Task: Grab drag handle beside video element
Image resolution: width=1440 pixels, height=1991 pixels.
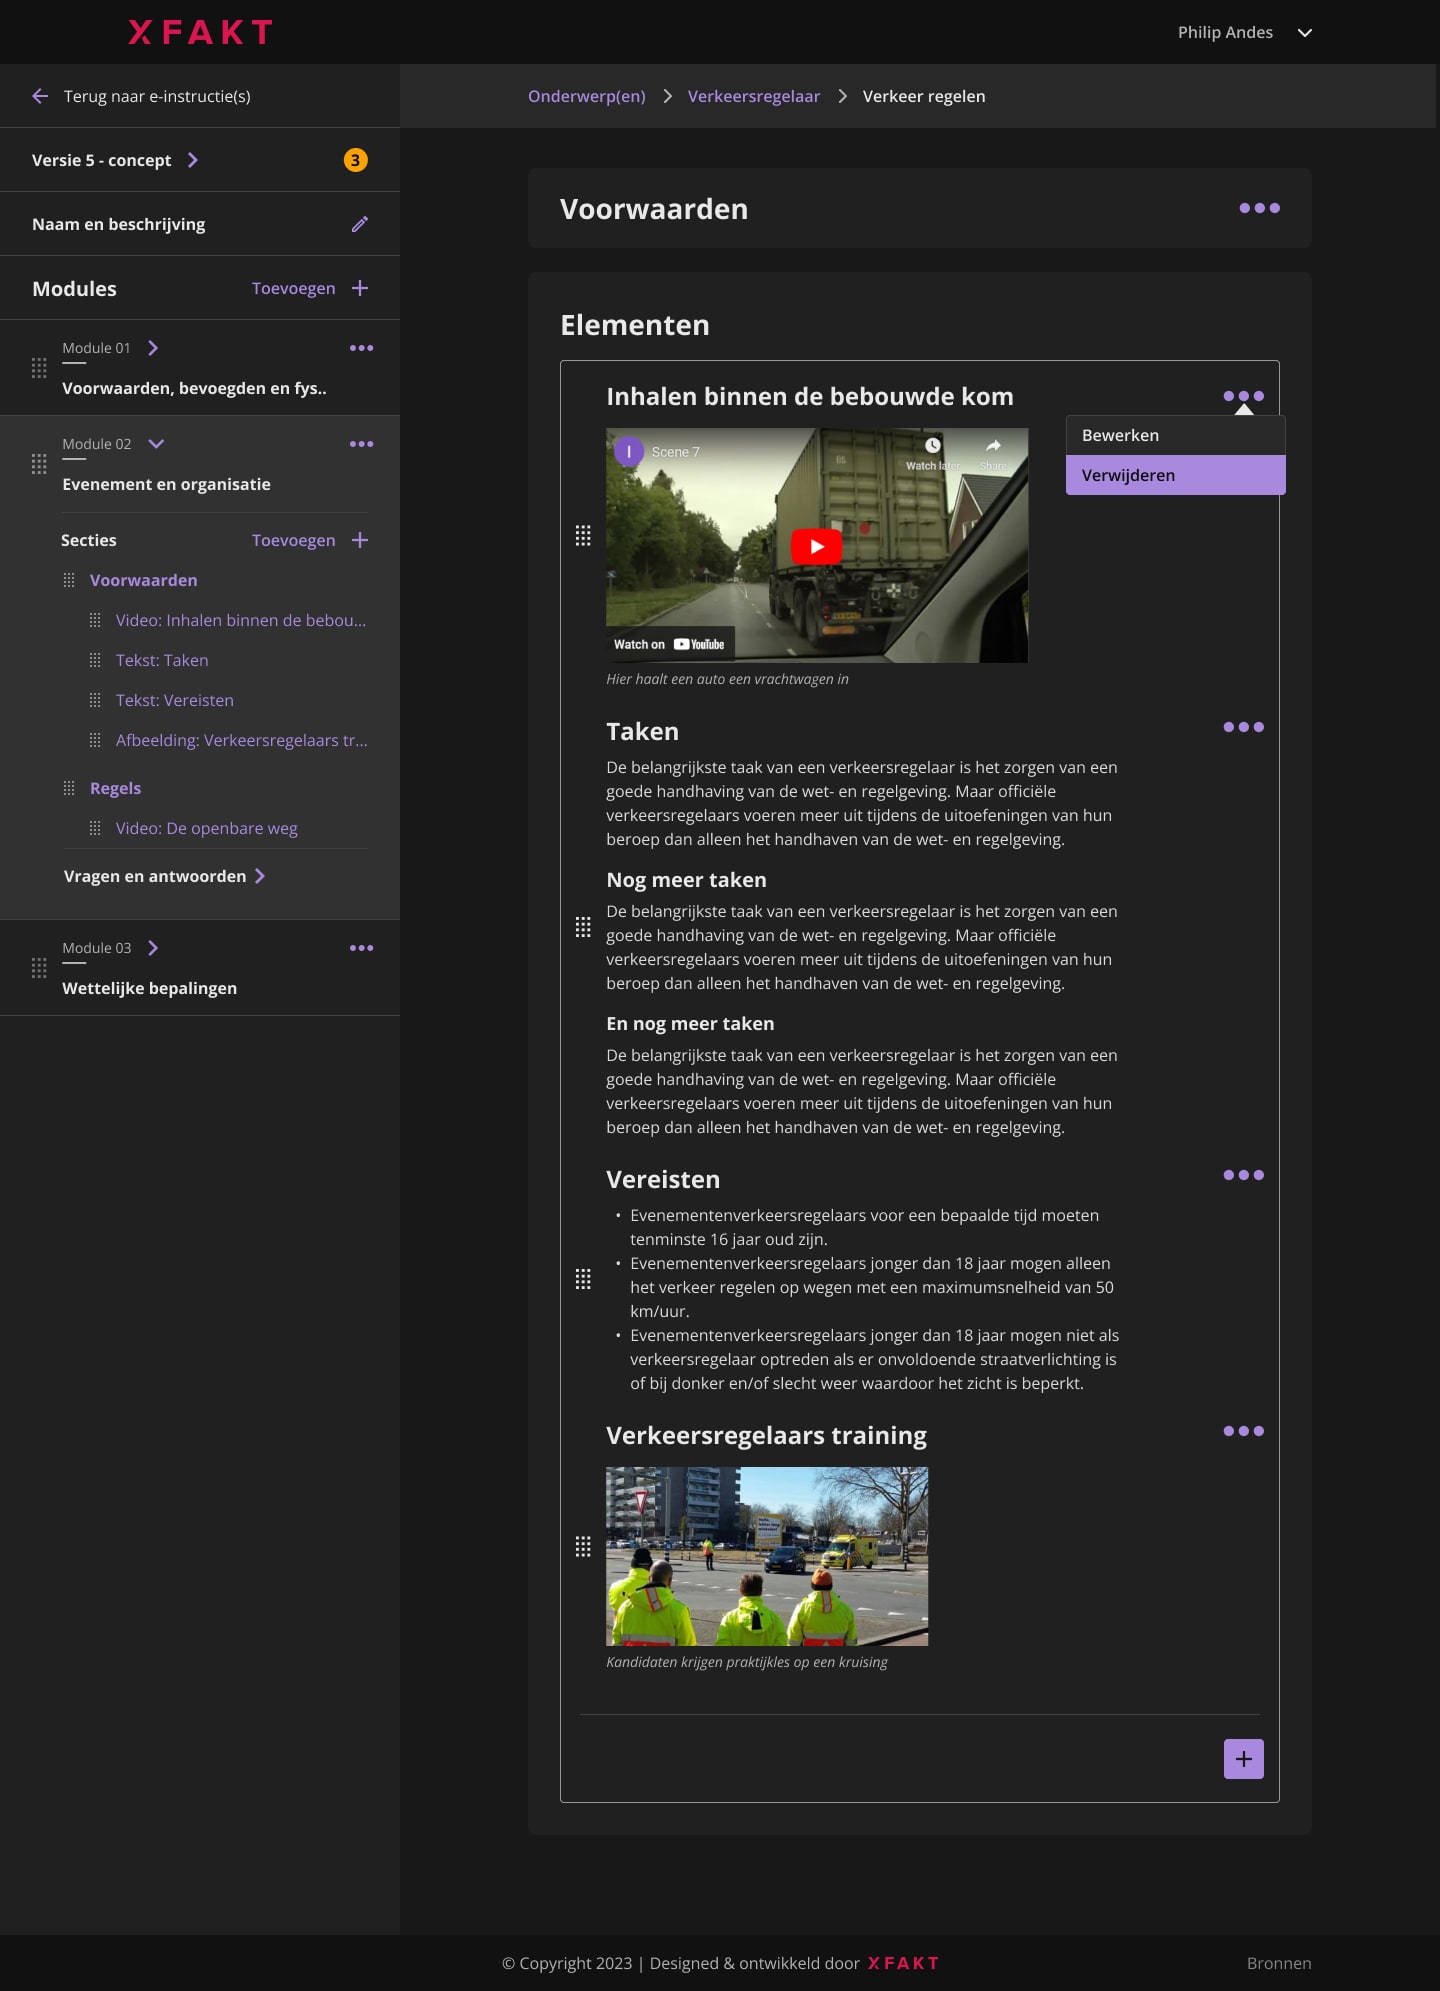Action: click(583, 536)
